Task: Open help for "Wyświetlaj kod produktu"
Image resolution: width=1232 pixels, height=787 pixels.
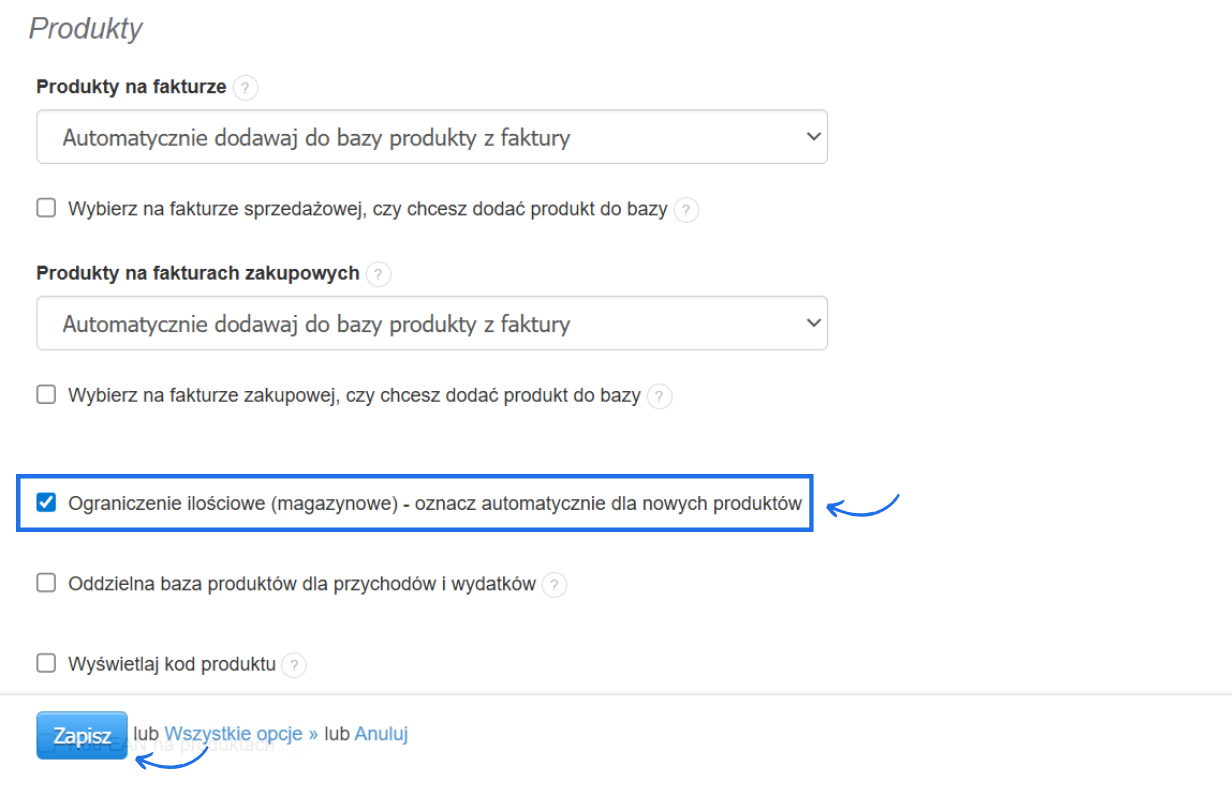Action: pos(294,664)
